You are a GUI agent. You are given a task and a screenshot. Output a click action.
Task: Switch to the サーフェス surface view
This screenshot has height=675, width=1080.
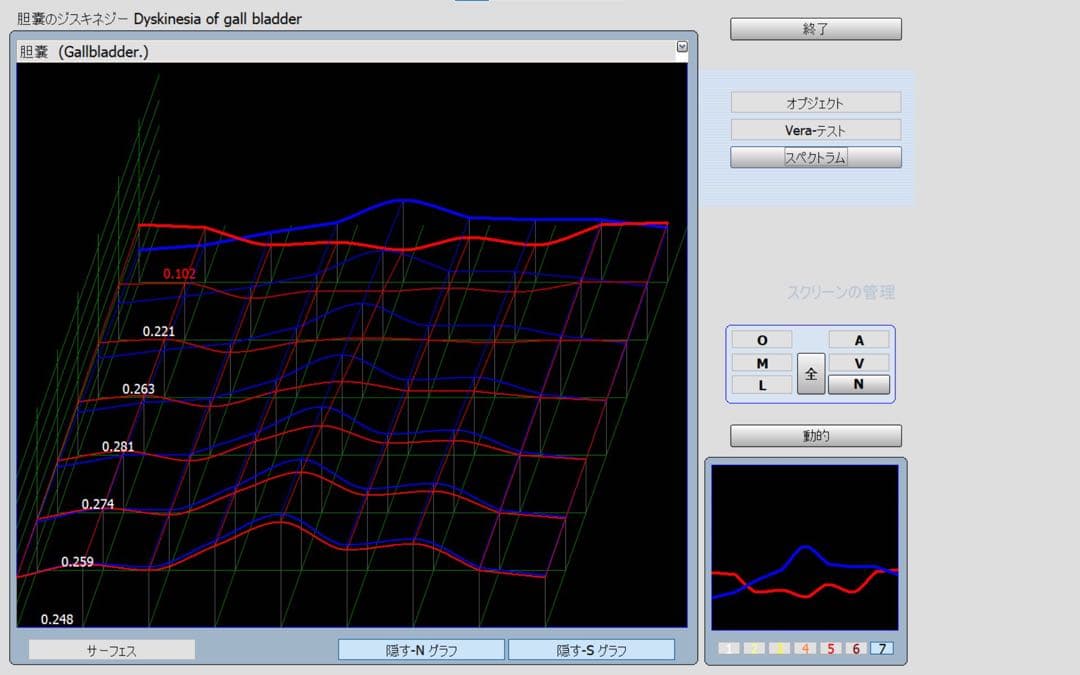click(x=111, y=650)
